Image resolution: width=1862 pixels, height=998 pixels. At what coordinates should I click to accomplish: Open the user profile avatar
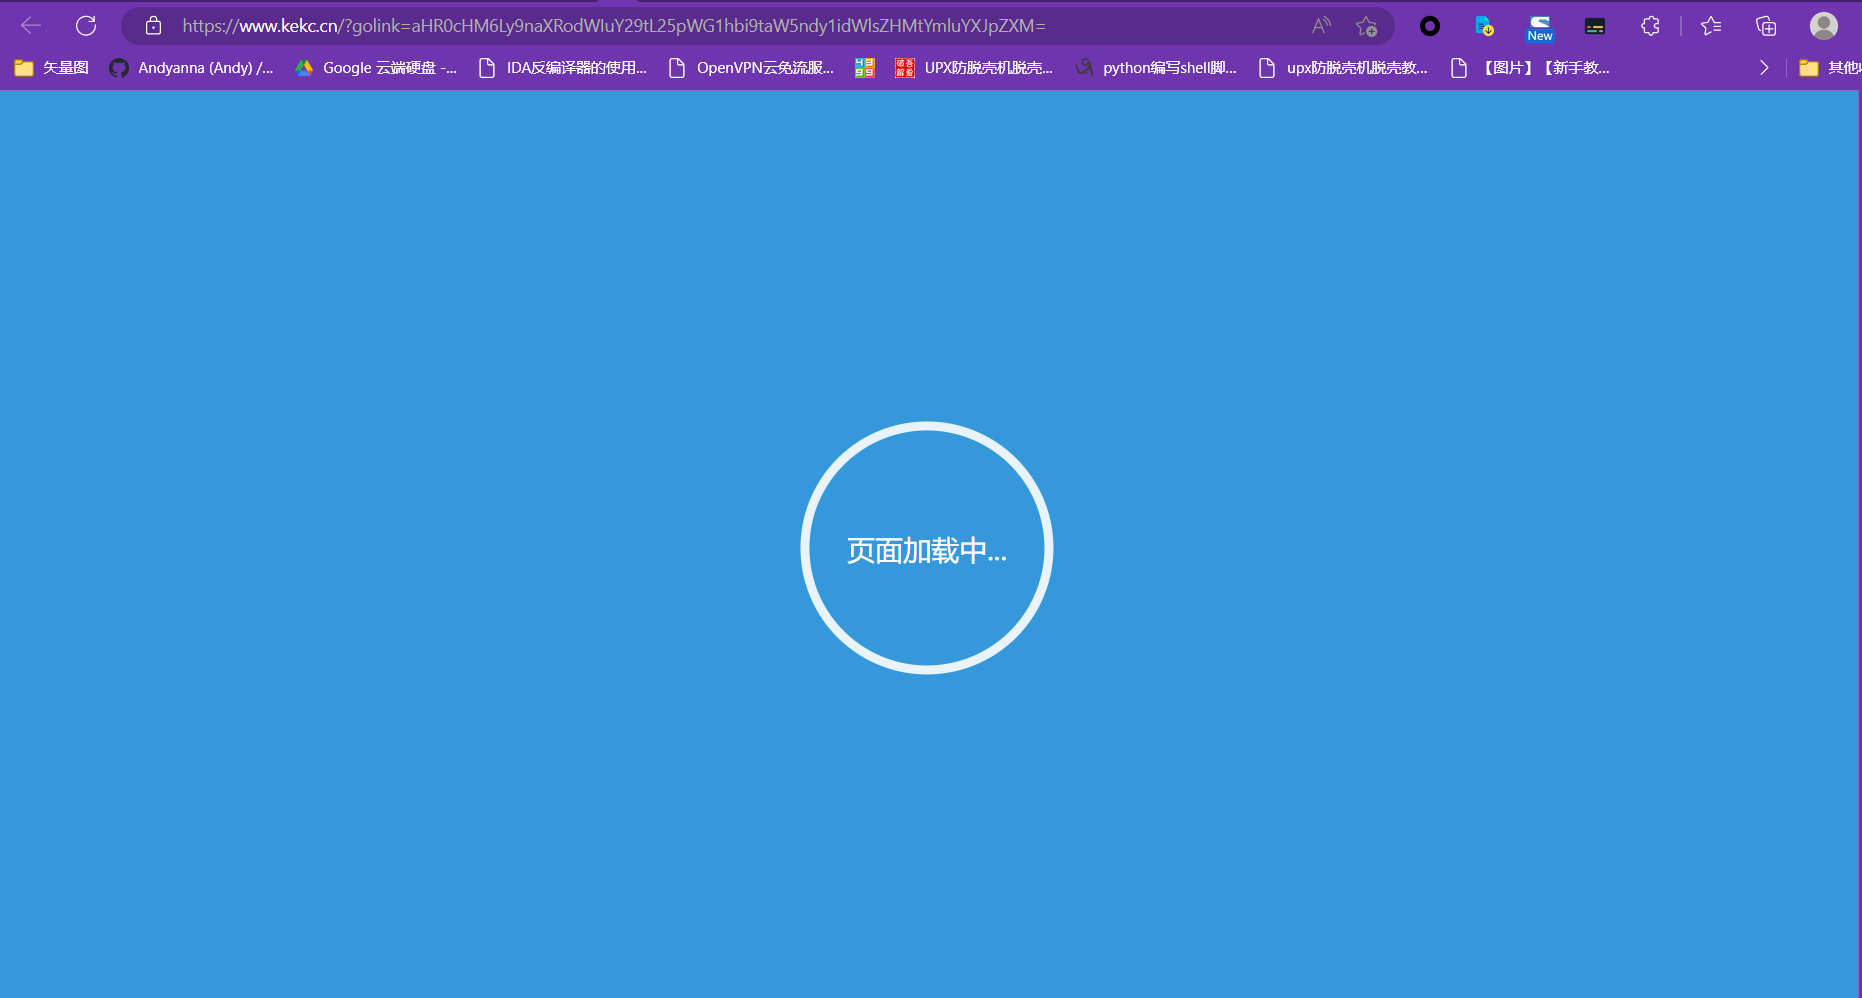click(1823, 26)
